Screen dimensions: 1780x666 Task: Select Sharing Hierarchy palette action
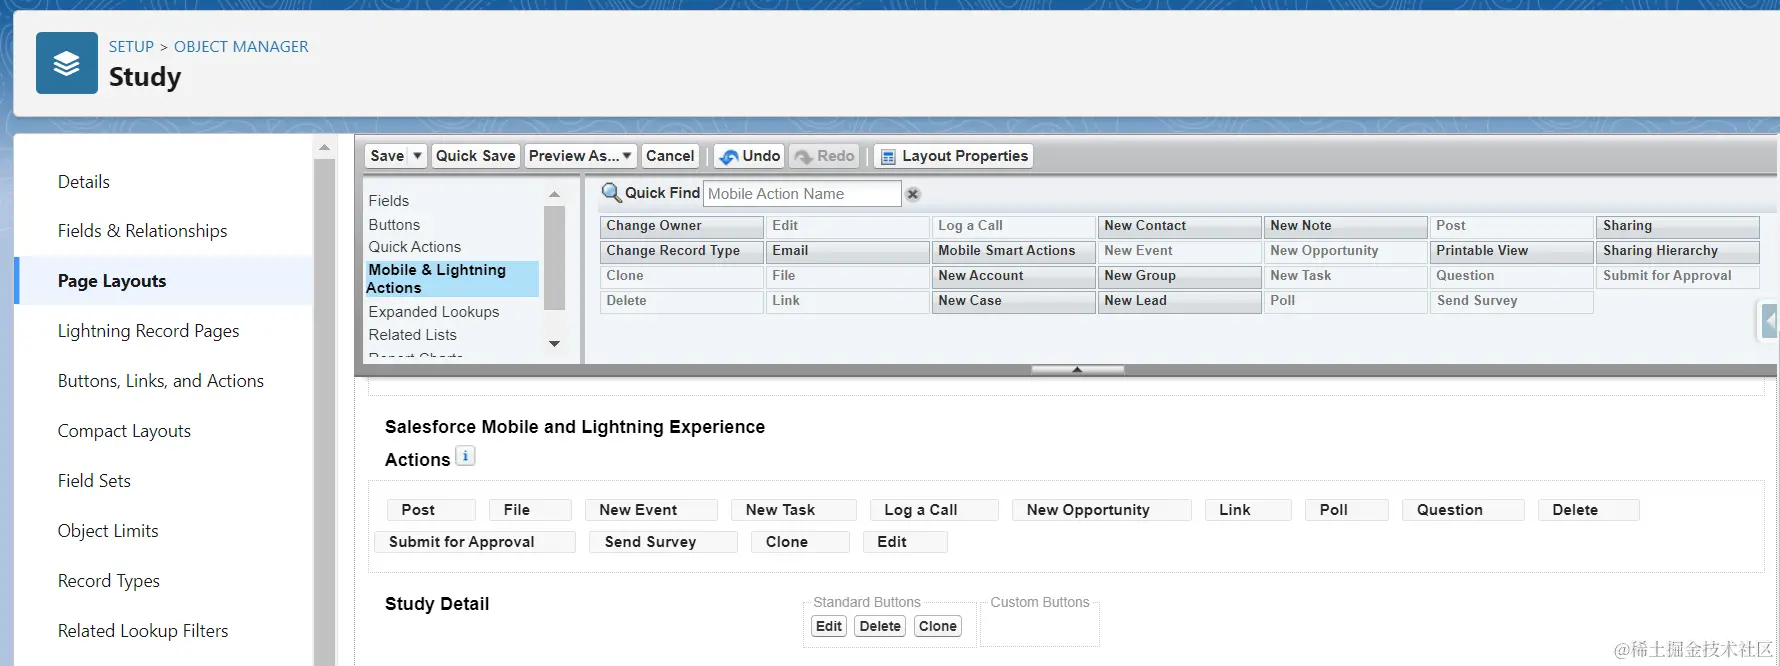1678,251
